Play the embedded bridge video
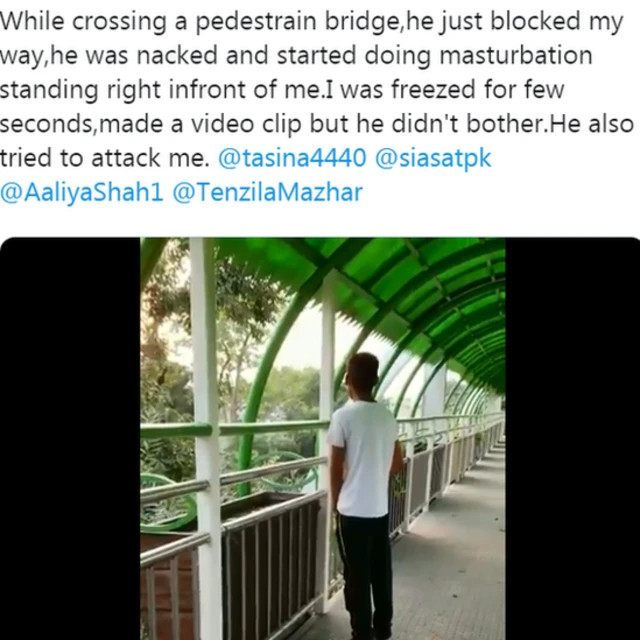The image size is (640, 640). click(322, 438)
